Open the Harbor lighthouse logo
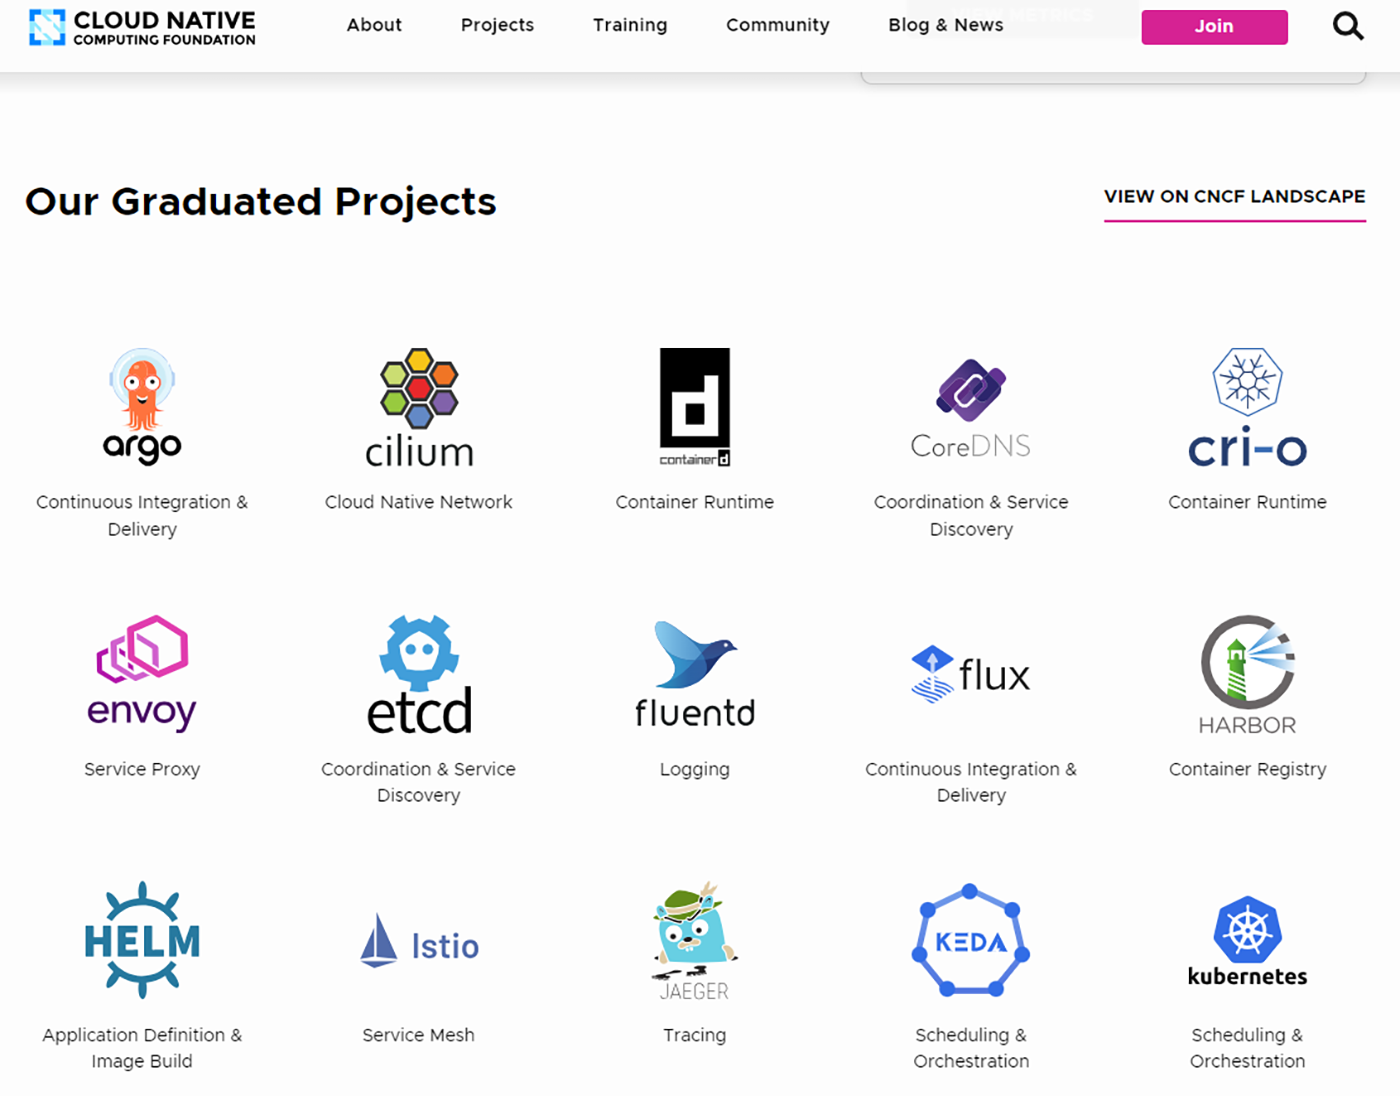 pos(1247,674)
